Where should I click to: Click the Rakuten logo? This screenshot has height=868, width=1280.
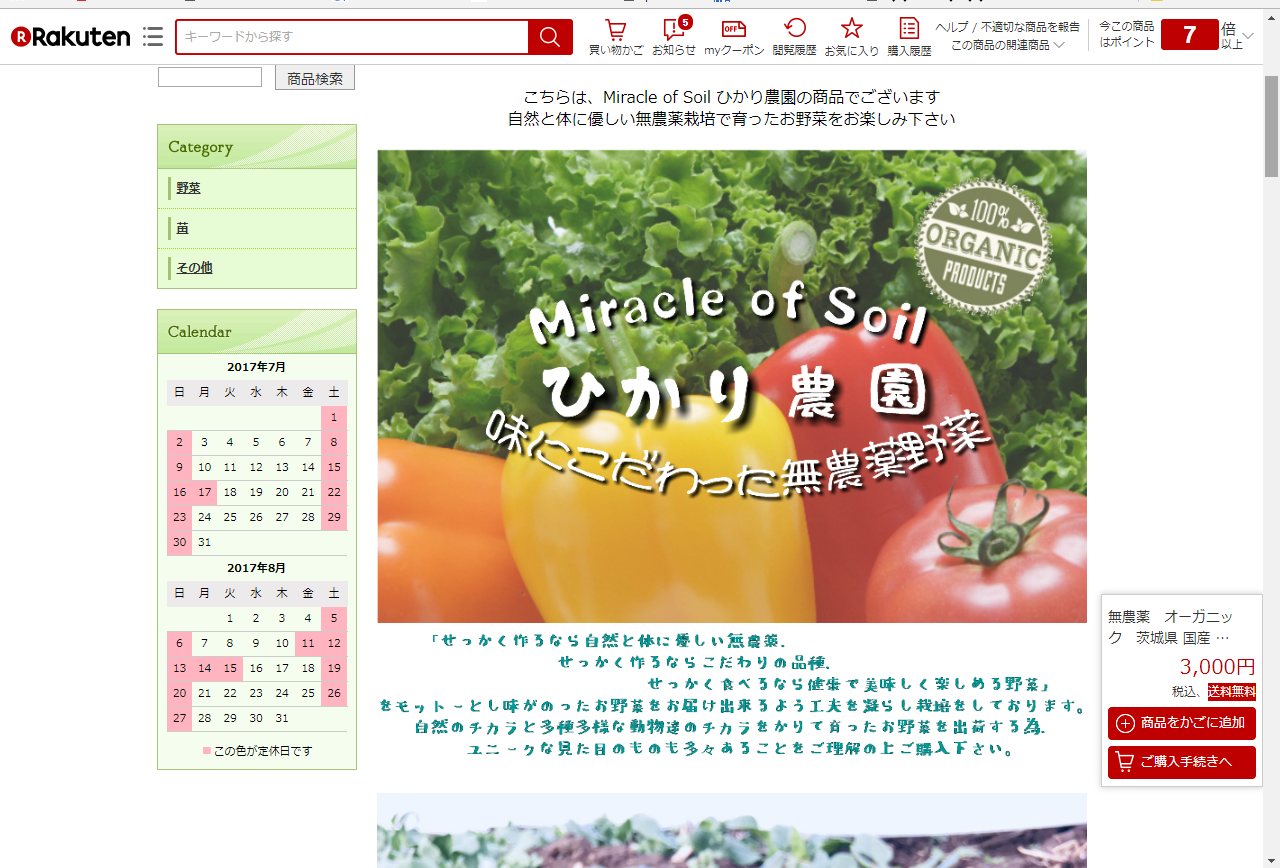tap(71, 37)
